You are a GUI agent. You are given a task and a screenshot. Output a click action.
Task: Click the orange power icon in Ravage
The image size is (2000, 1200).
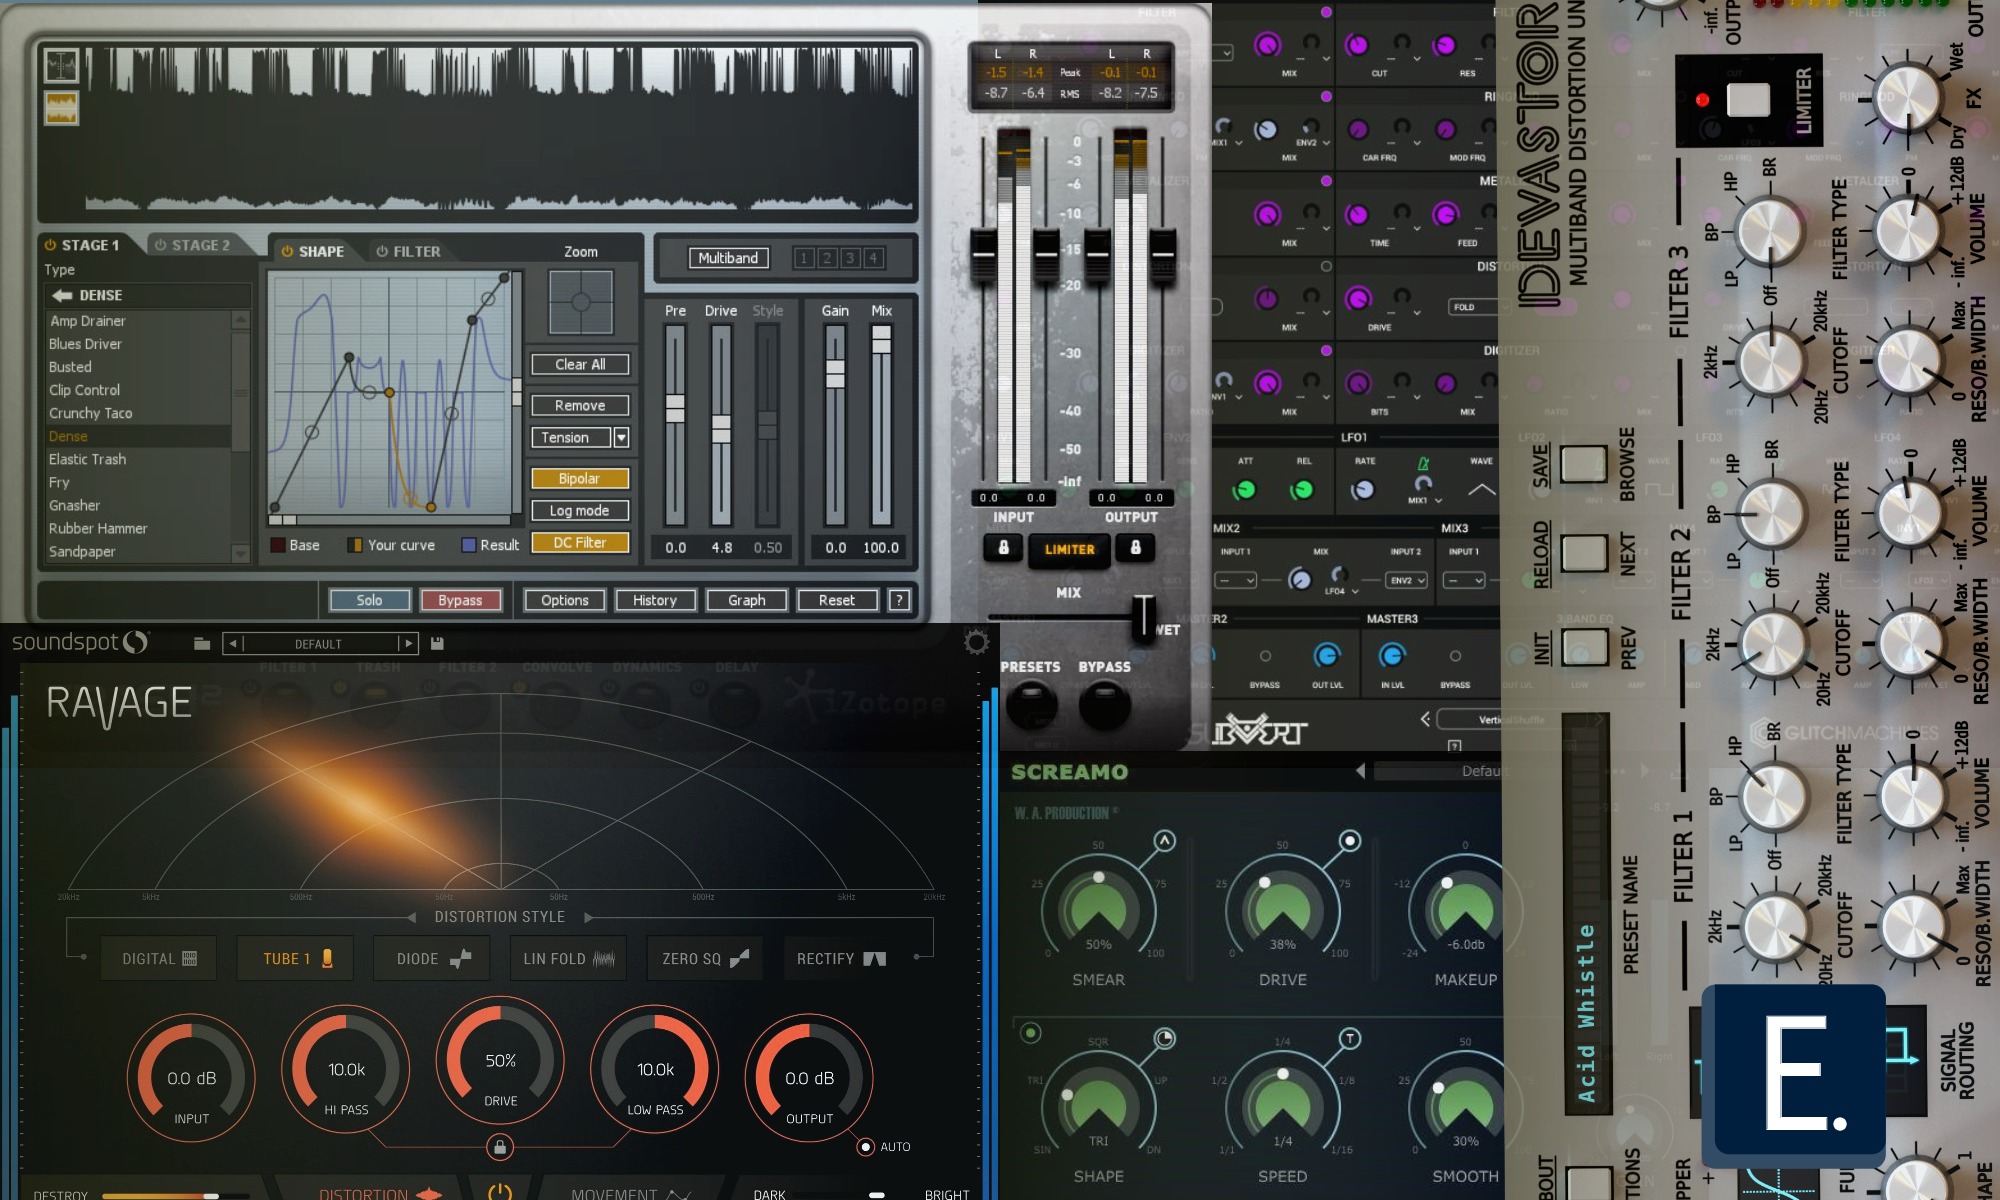tap(500, 1192)
